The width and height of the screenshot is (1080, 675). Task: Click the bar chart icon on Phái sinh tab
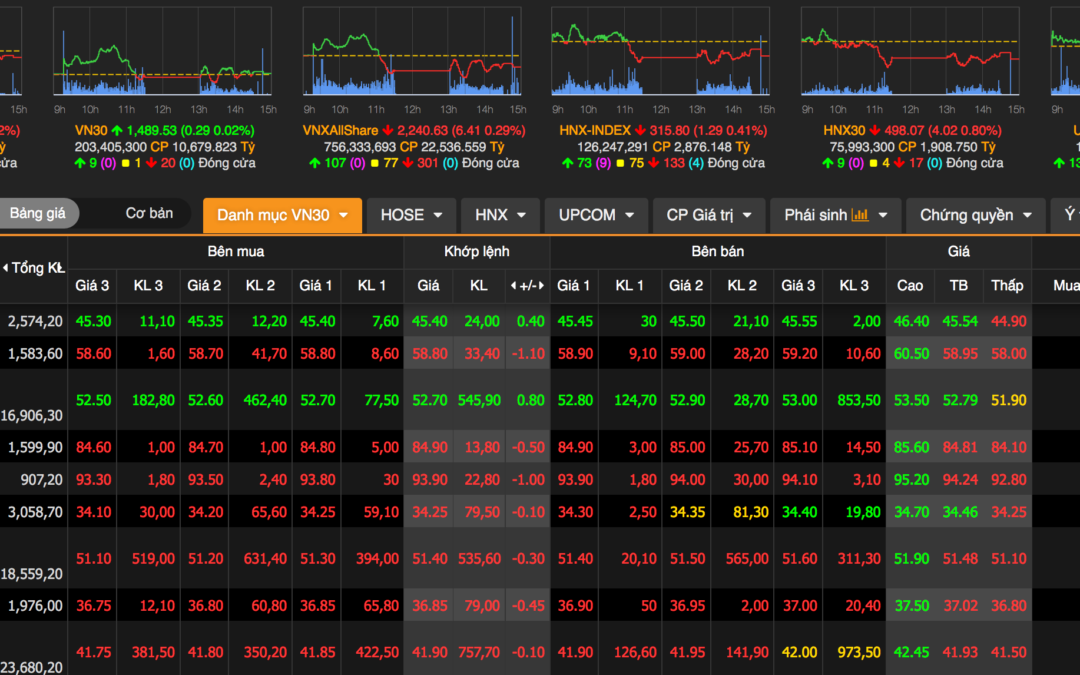[x=860, y=215]
